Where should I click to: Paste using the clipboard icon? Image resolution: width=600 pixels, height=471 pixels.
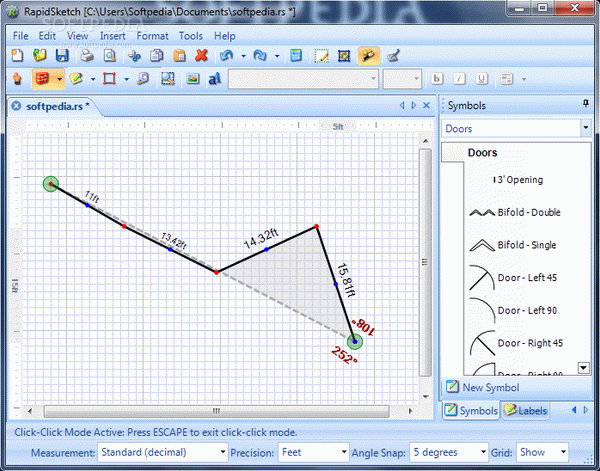click(179, 56)
